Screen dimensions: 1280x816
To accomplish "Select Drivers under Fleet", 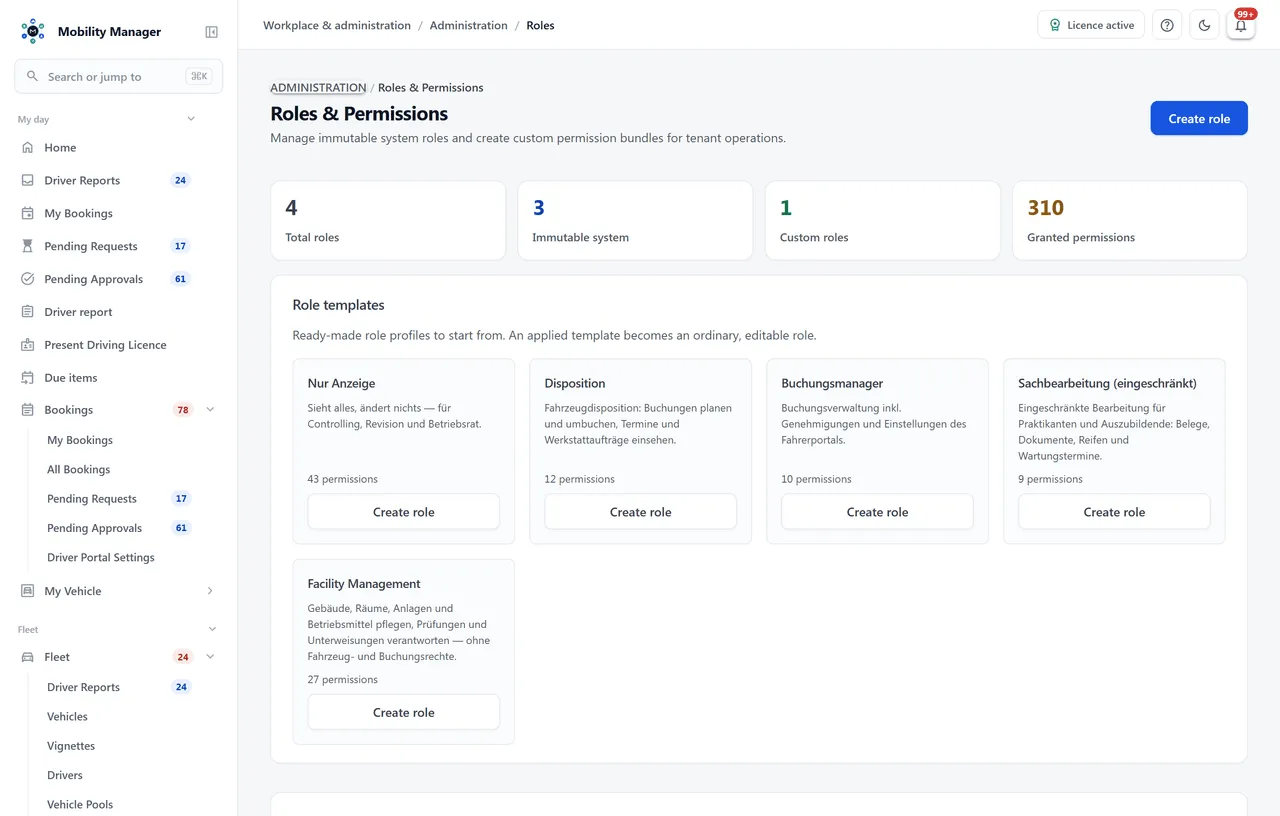I will 65,775.
